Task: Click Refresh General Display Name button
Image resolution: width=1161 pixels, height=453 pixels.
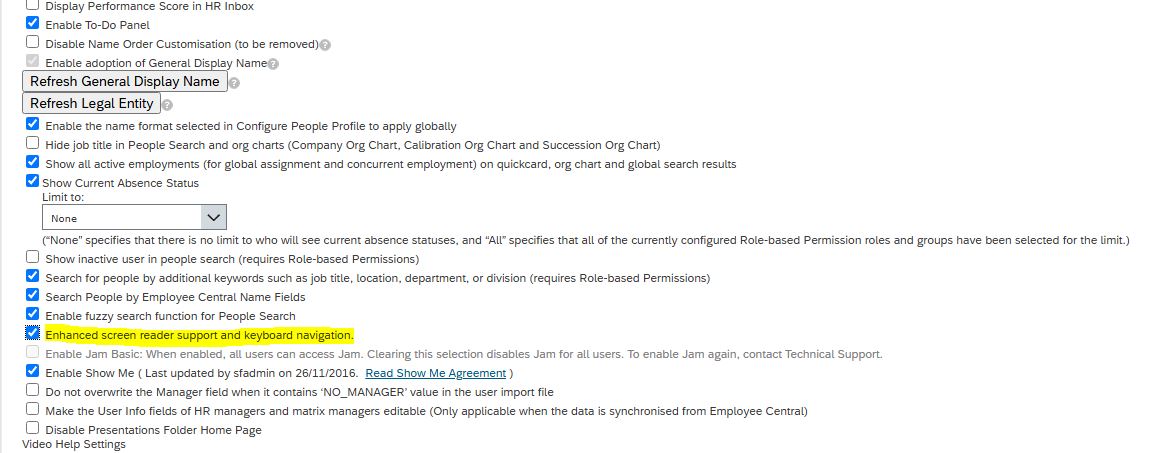Action: pos(124,81)
